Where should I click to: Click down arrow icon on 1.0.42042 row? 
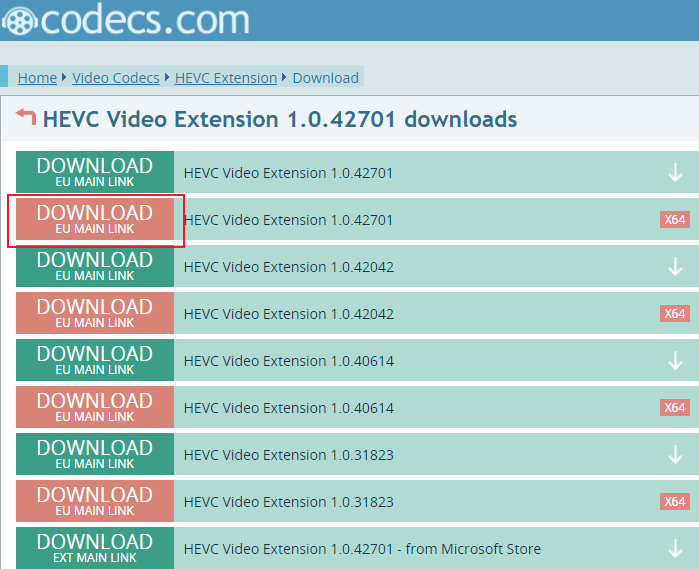tap(675, 267)
